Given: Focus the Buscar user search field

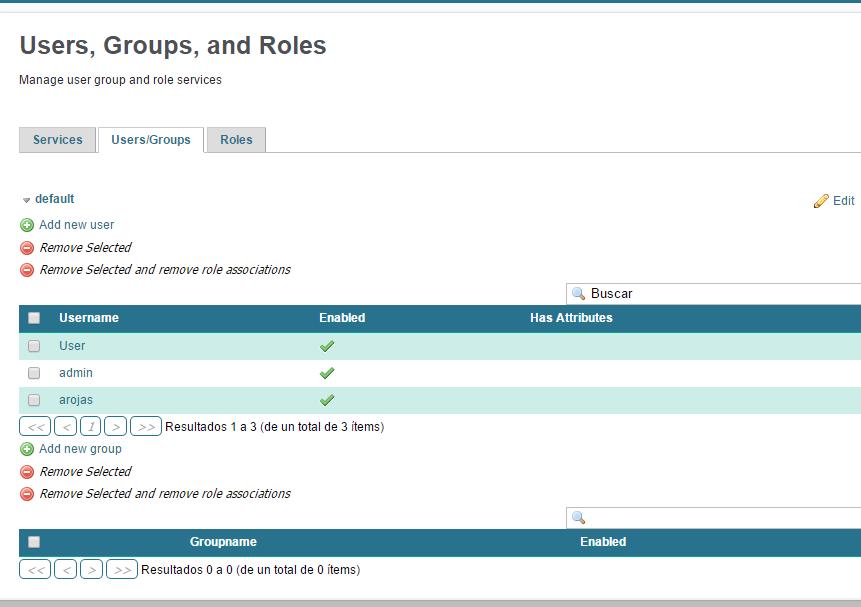Looking at the screenshot, I should [x=720, y=294].
